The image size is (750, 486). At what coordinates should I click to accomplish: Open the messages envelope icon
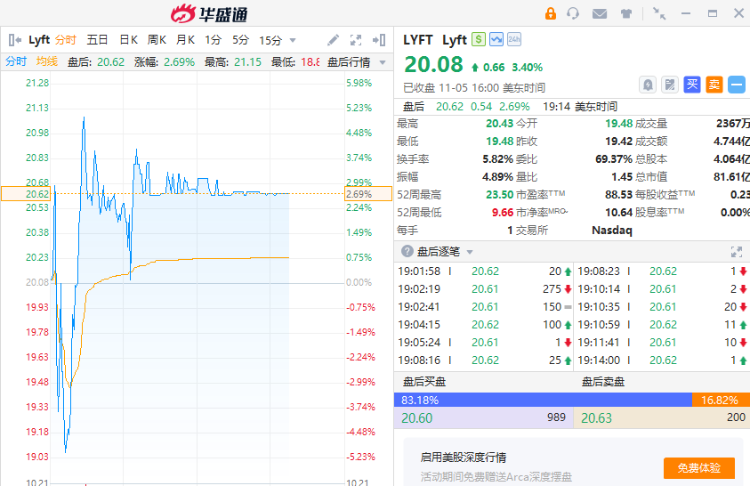(599, 14)
